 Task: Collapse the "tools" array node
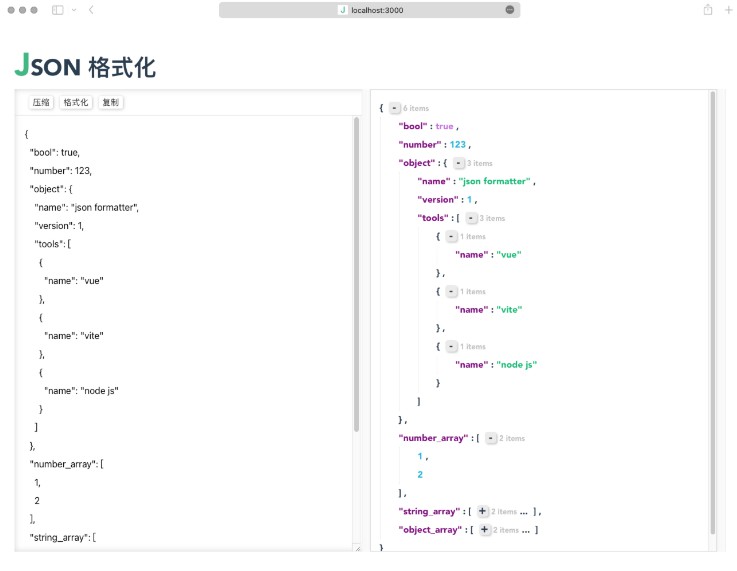[471, 218]
